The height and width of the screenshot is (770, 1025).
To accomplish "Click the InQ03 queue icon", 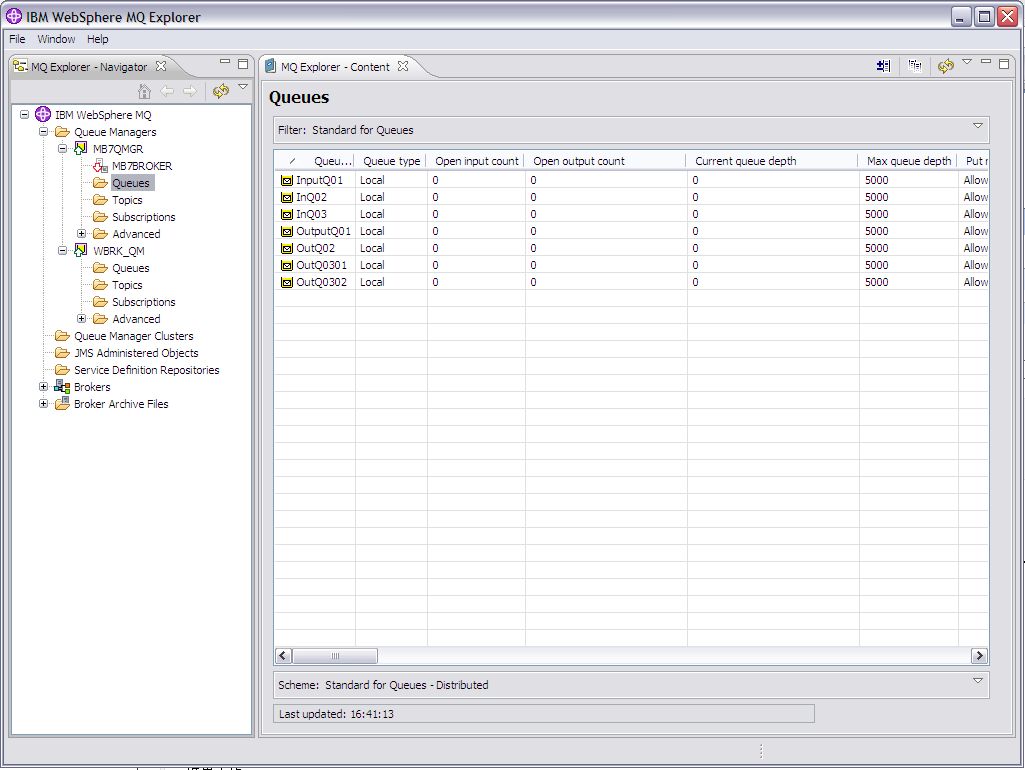I will point(286,214).
